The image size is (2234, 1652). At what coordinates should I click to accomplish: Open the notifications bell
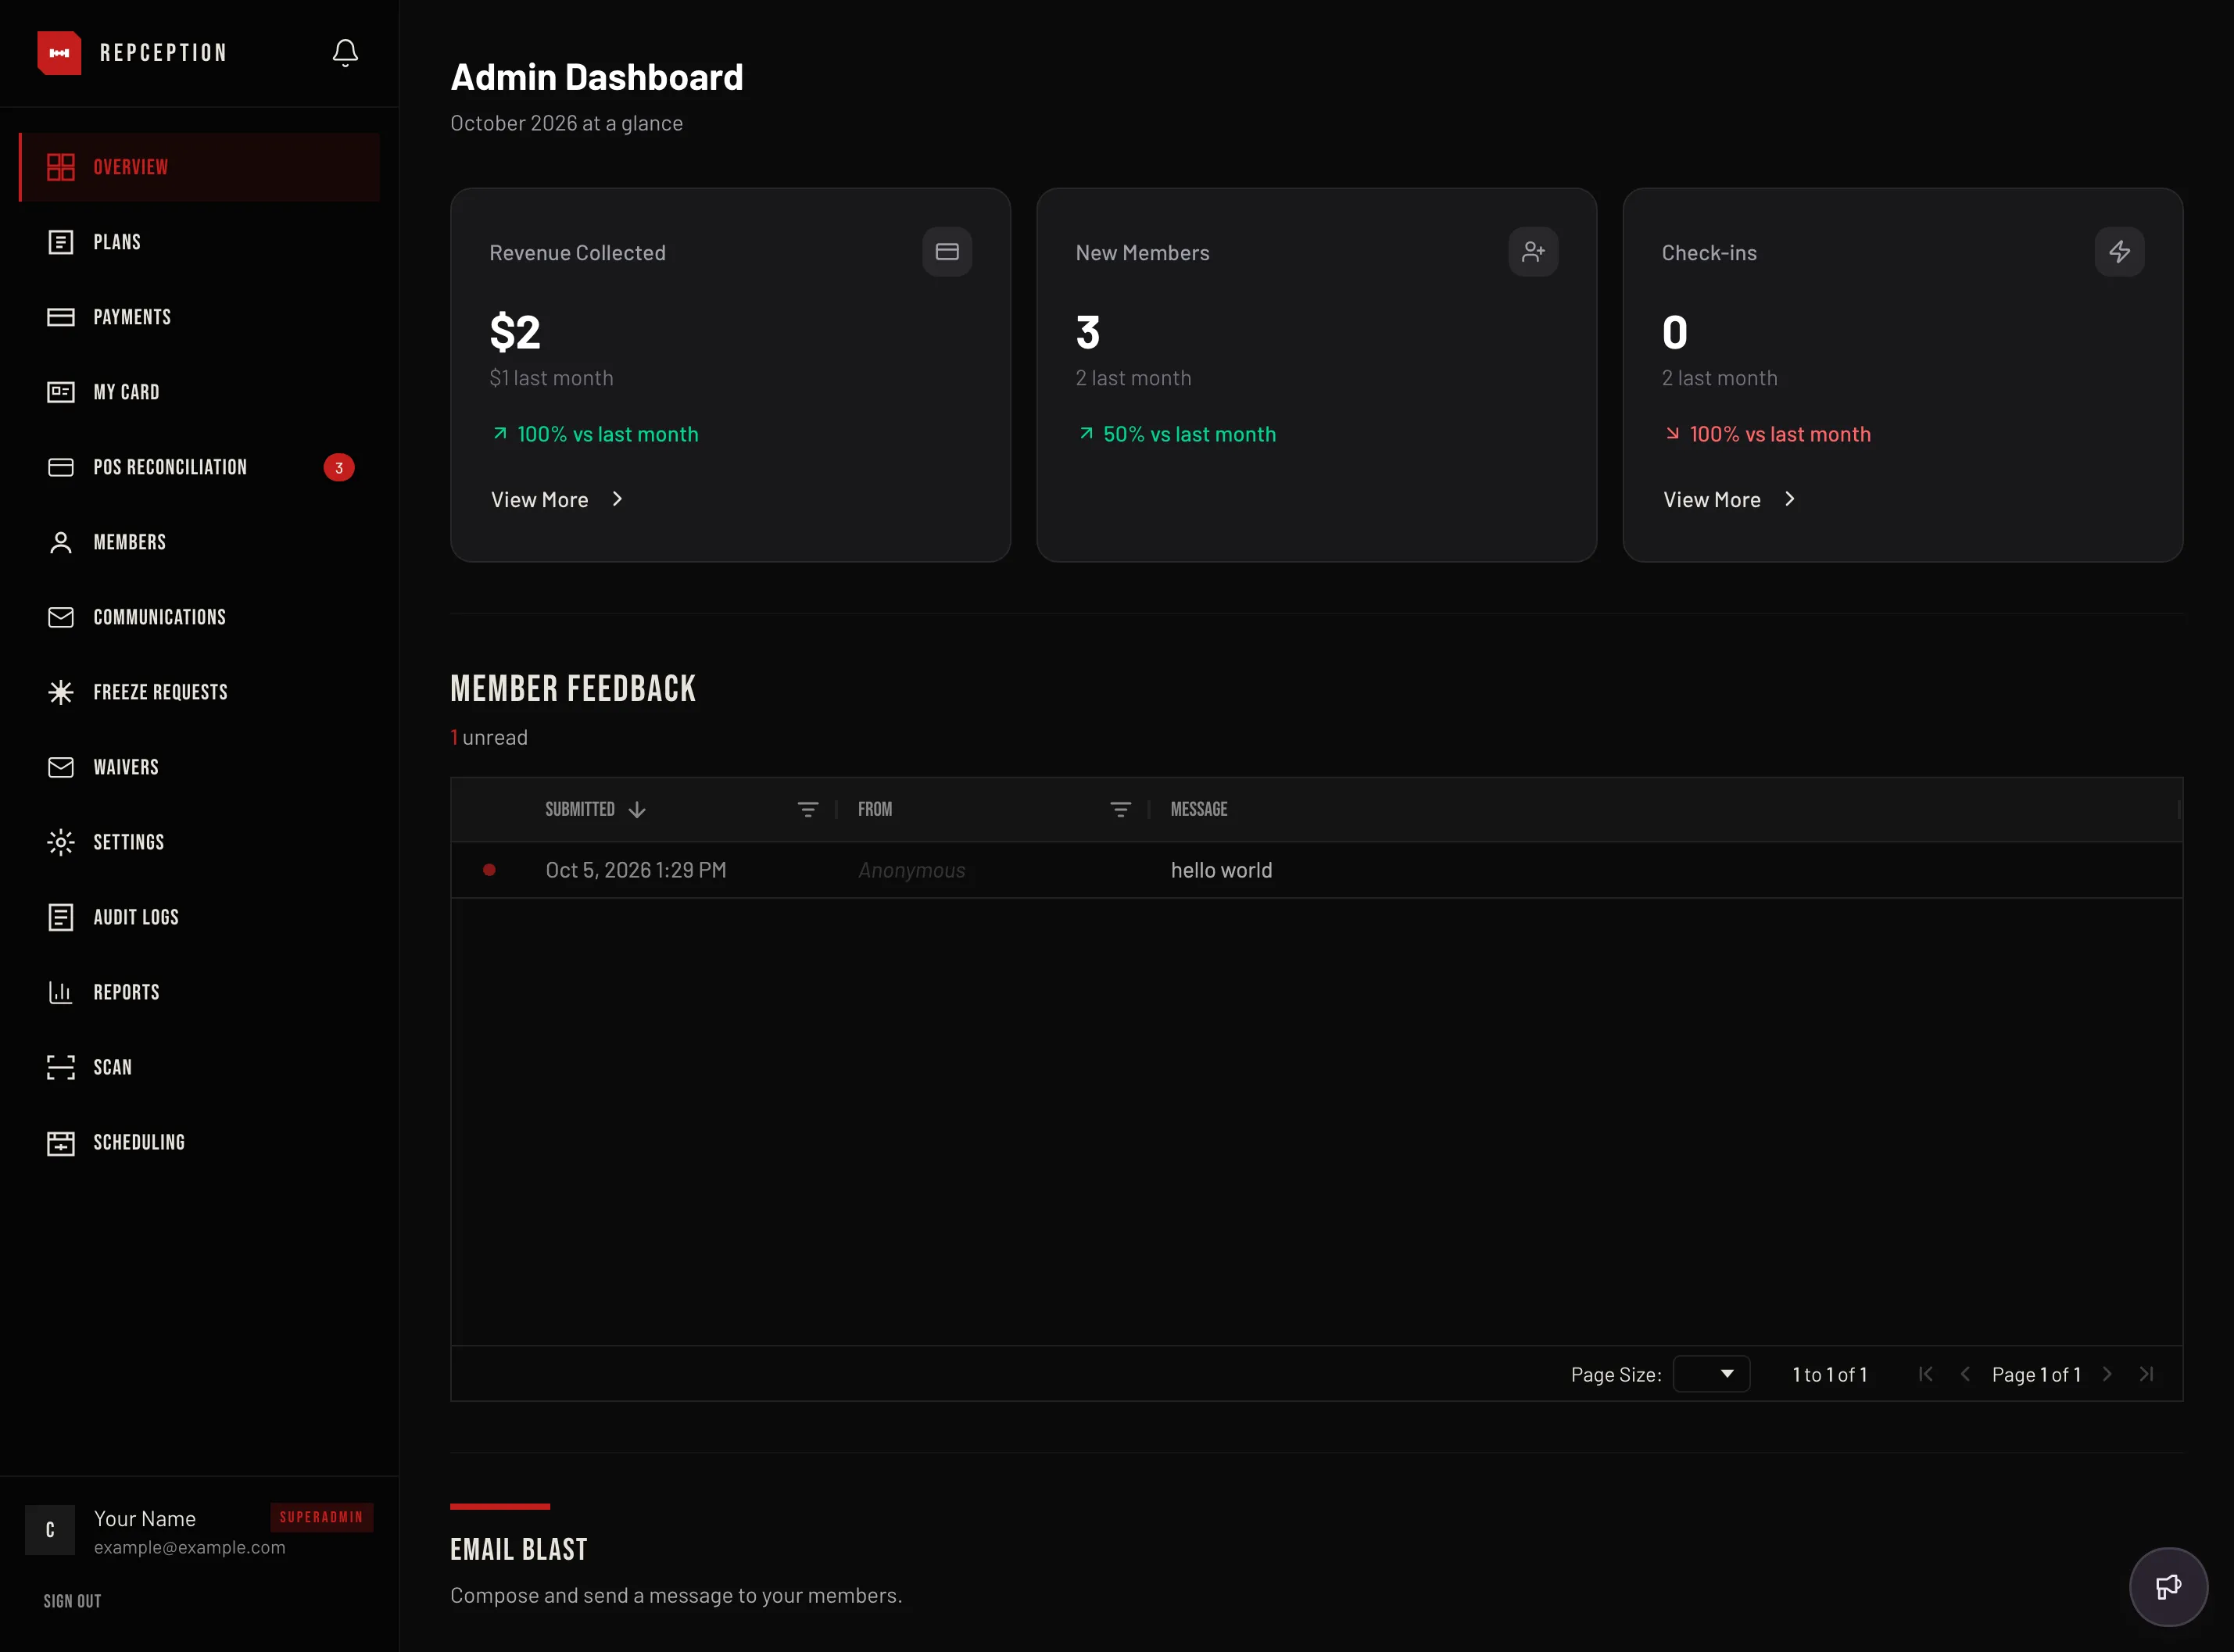pos(345,52)
